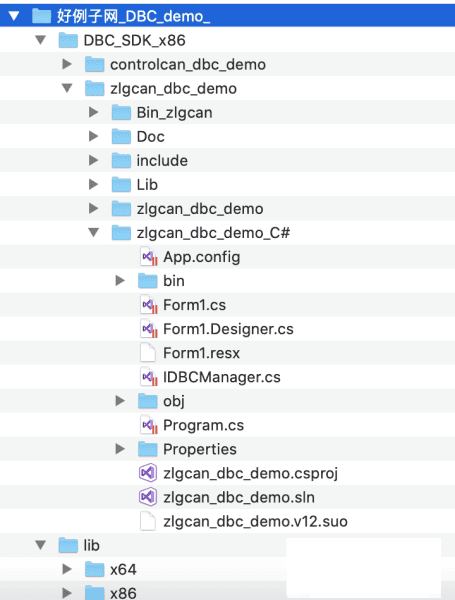Select the Form1.Designer.cs file icon

(x=148, y=329)
